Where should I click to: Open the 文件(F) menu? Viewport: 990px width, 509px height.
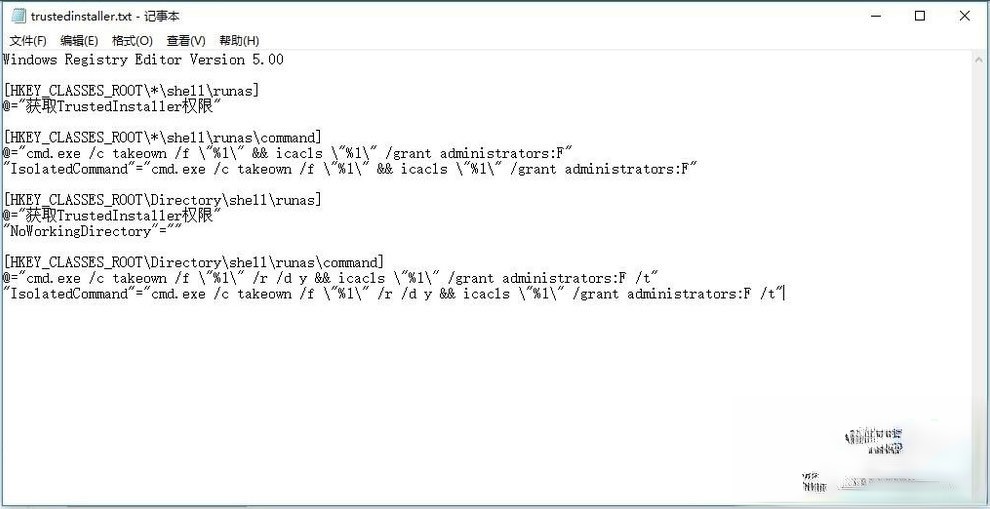click(x=28, y=41)
